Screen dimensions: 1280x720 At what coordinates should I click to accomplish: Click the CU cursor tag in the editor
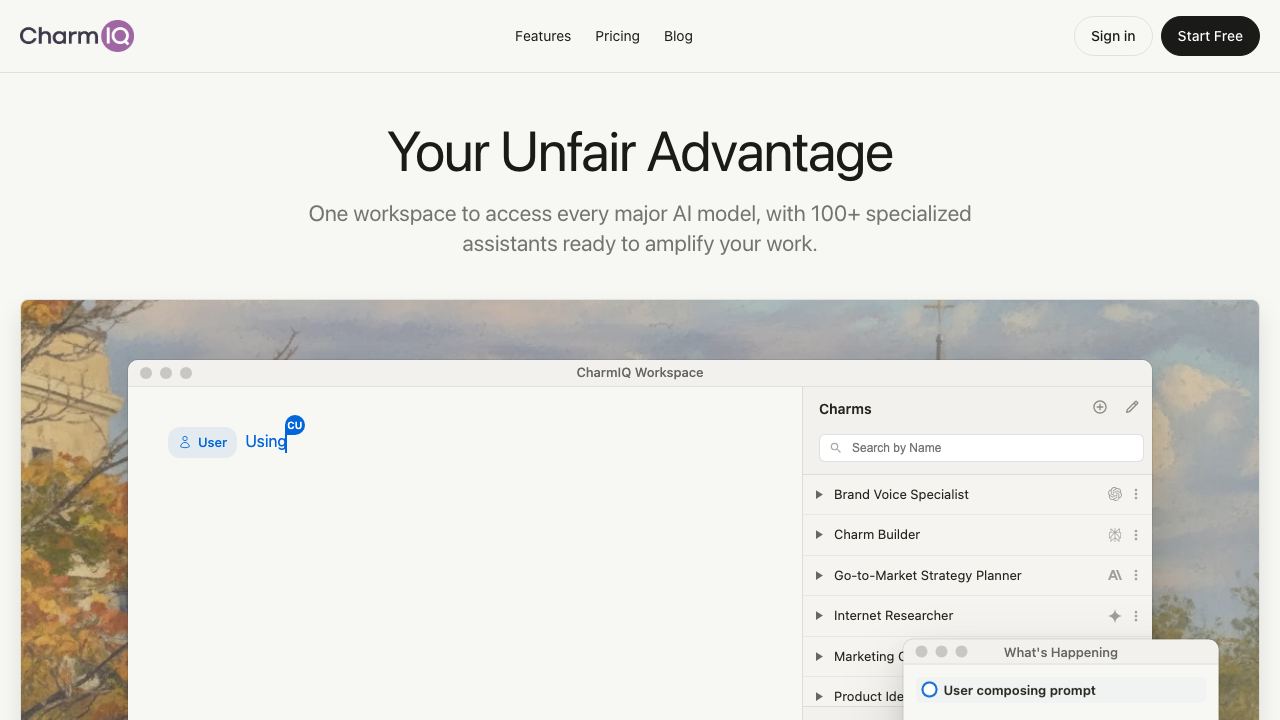click(295, 425)
